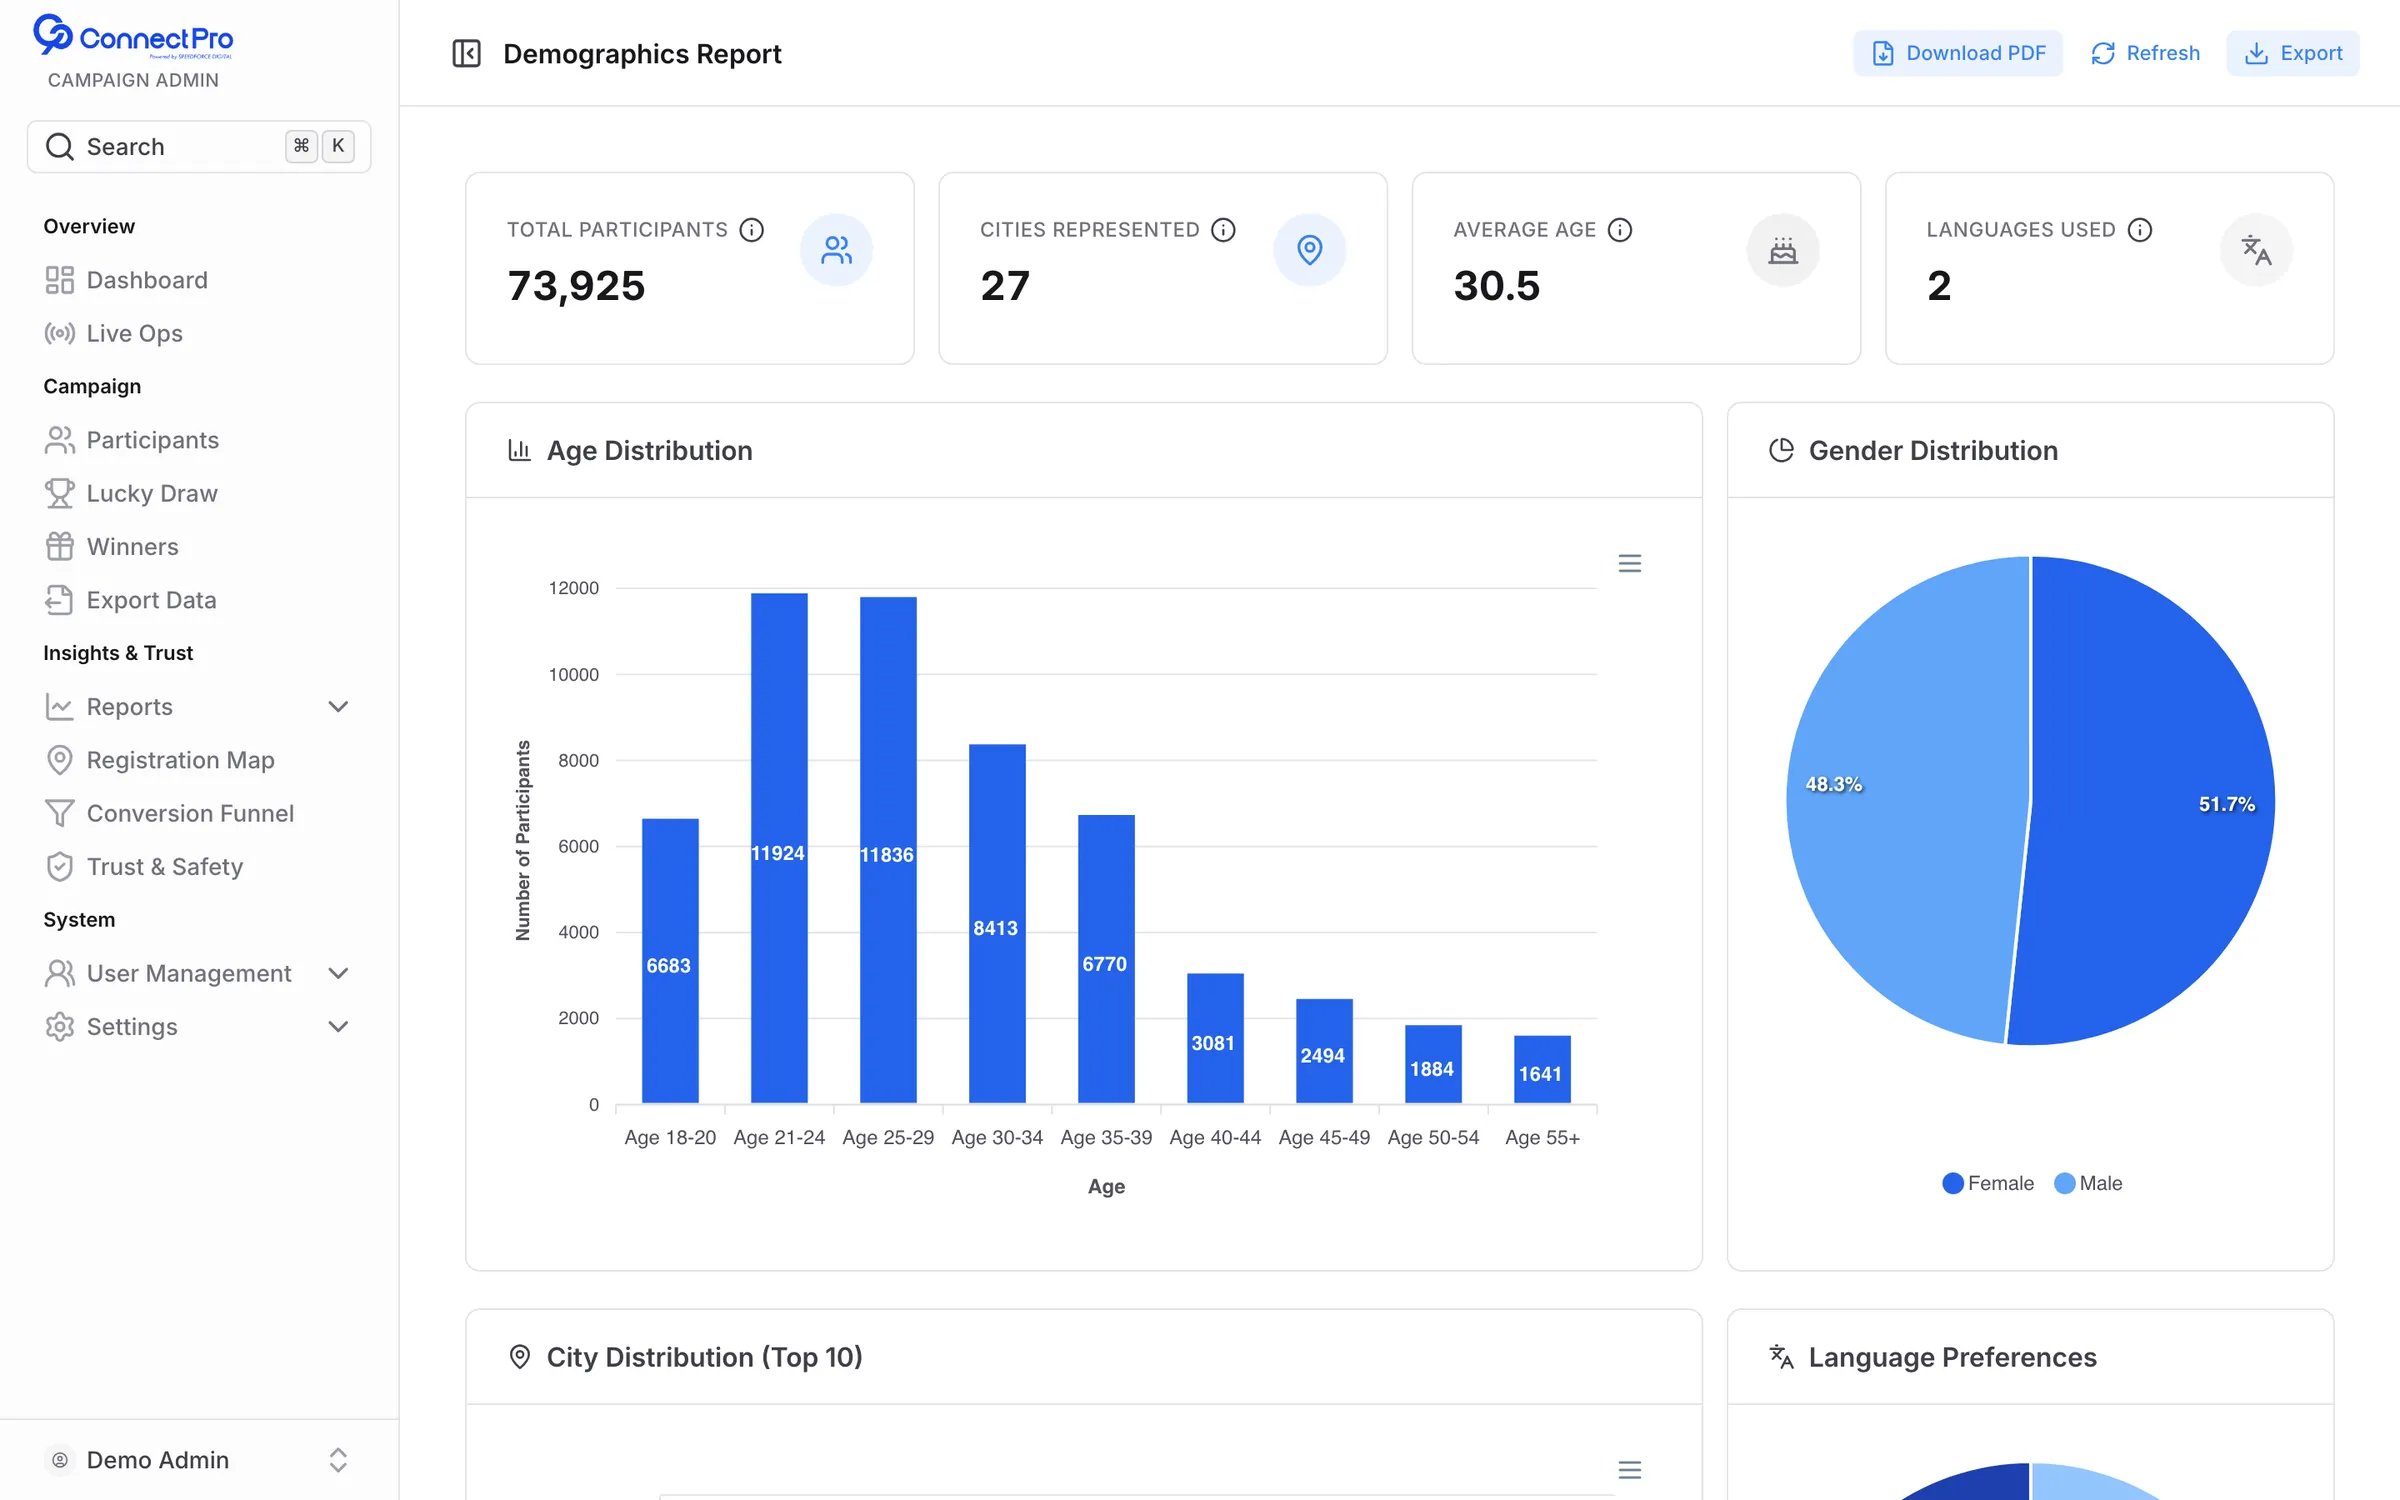Click the translate icon beside Language Preferences

1781,1357
